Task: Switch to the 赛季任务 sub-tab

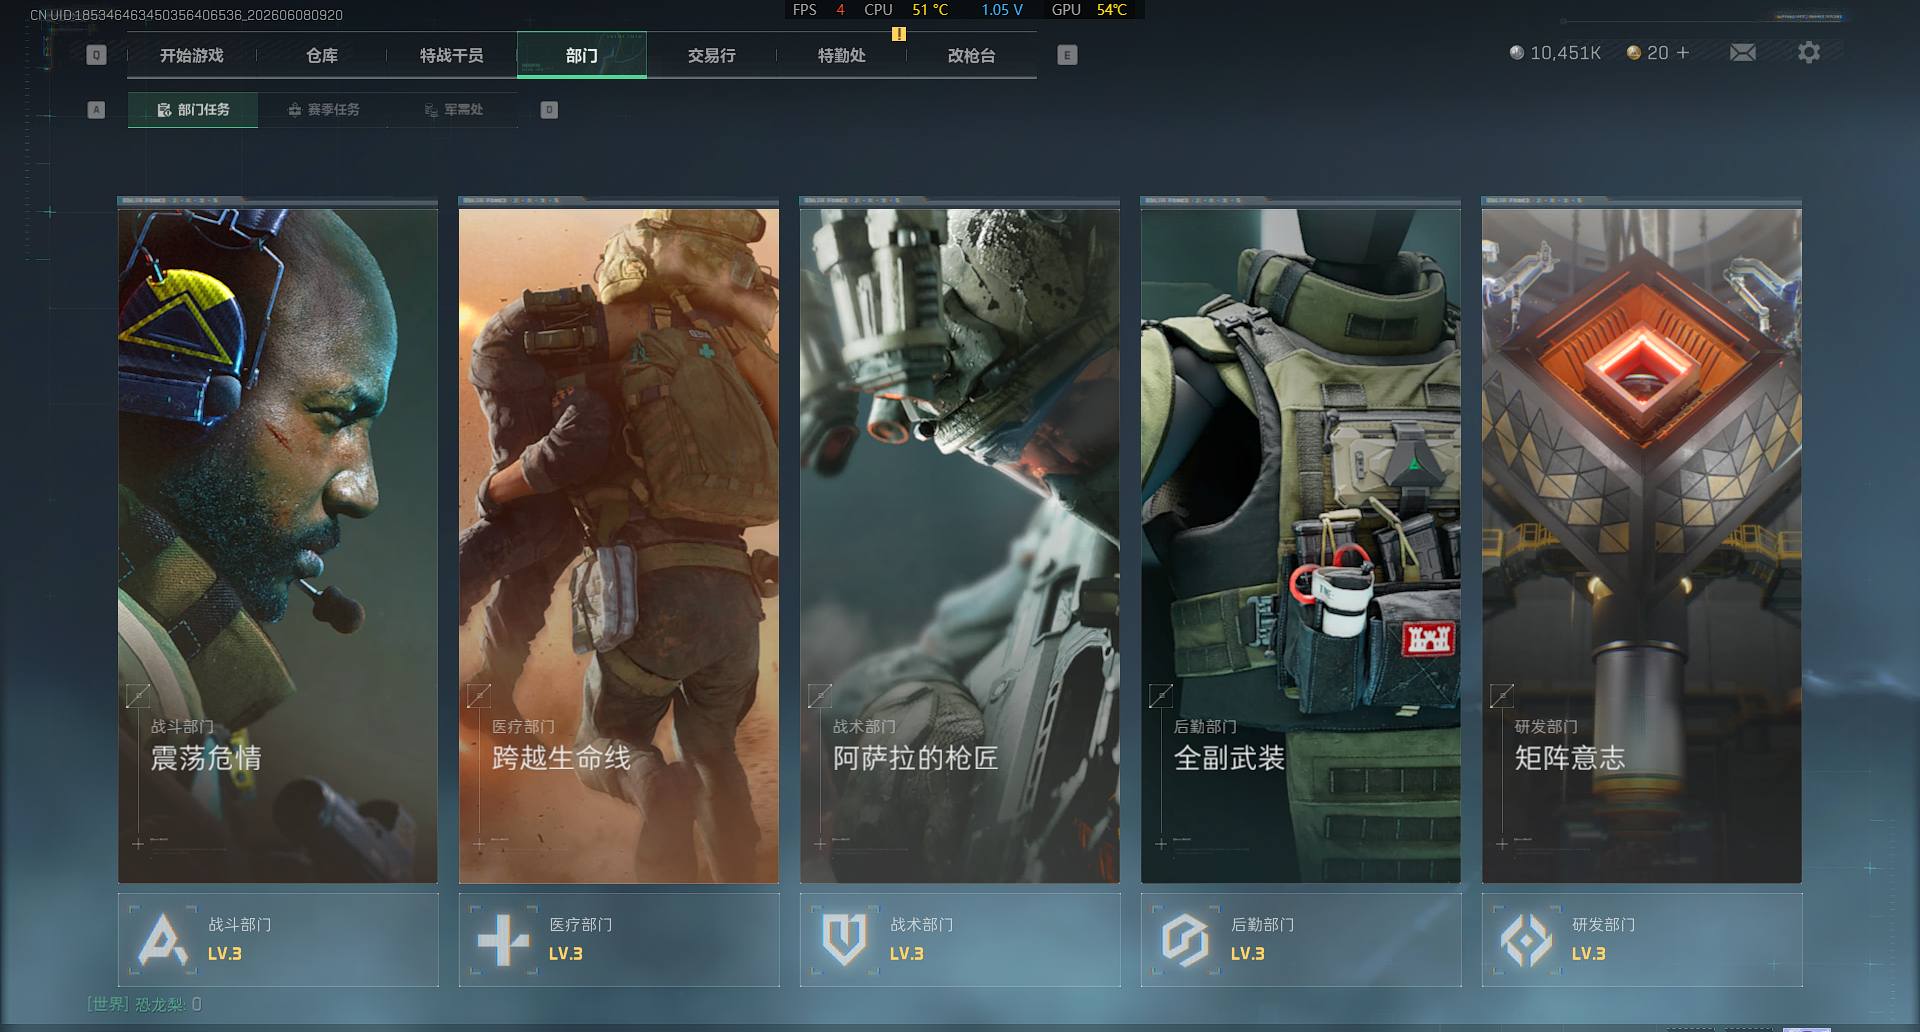Action: pyautogui.click(x=323, y=110)
